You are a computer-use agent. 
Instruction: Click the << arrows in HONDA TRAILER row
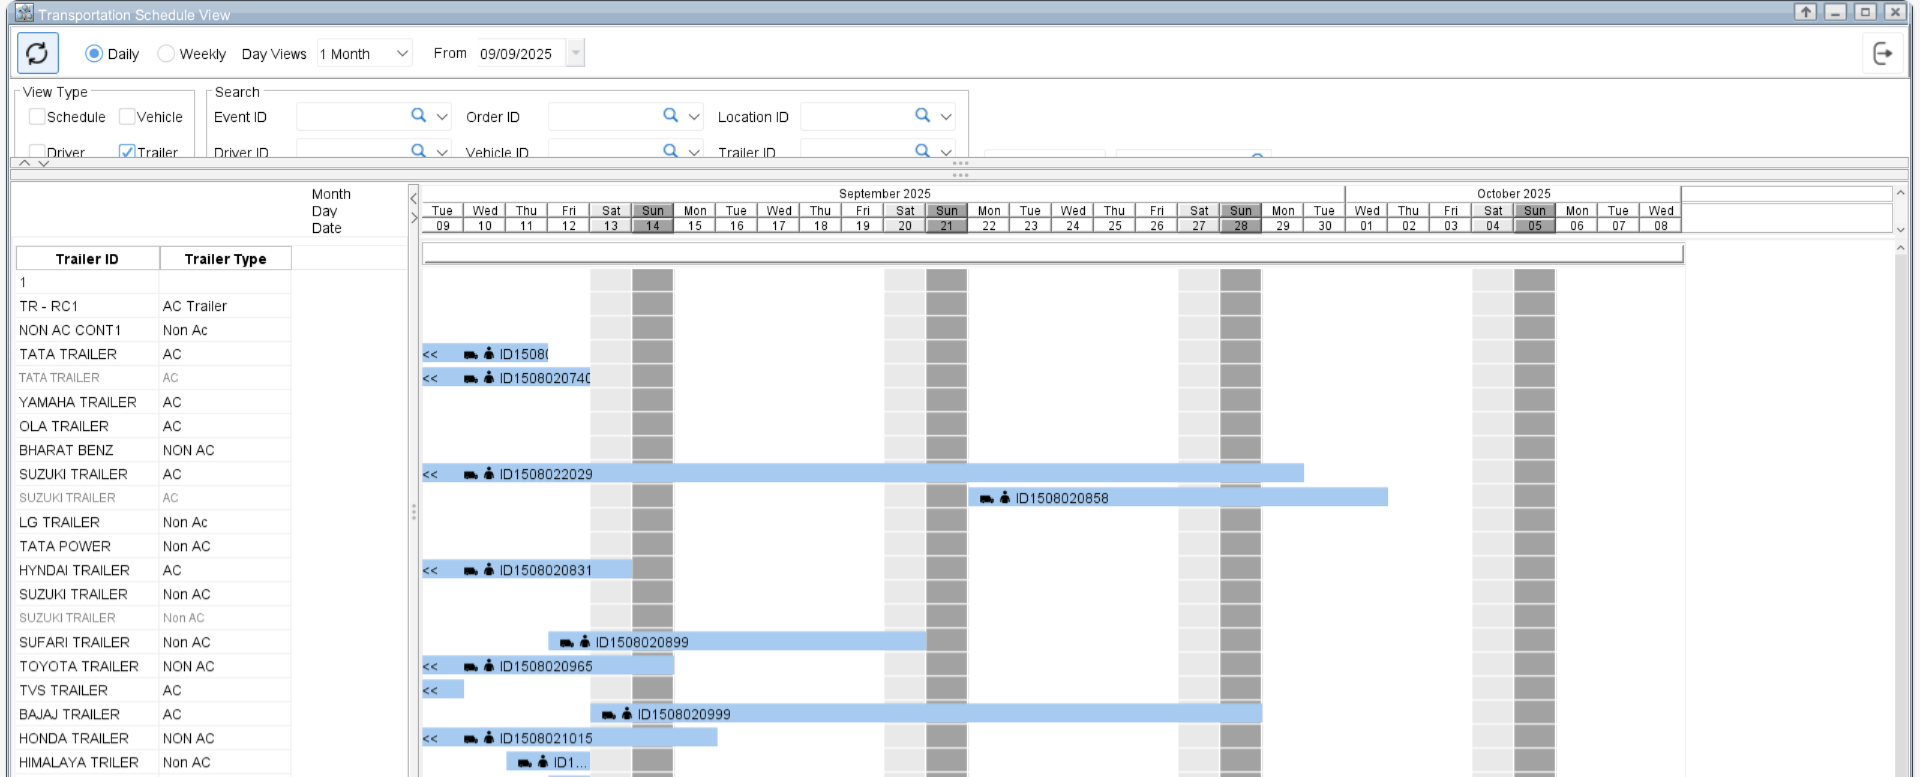point(430,738)
